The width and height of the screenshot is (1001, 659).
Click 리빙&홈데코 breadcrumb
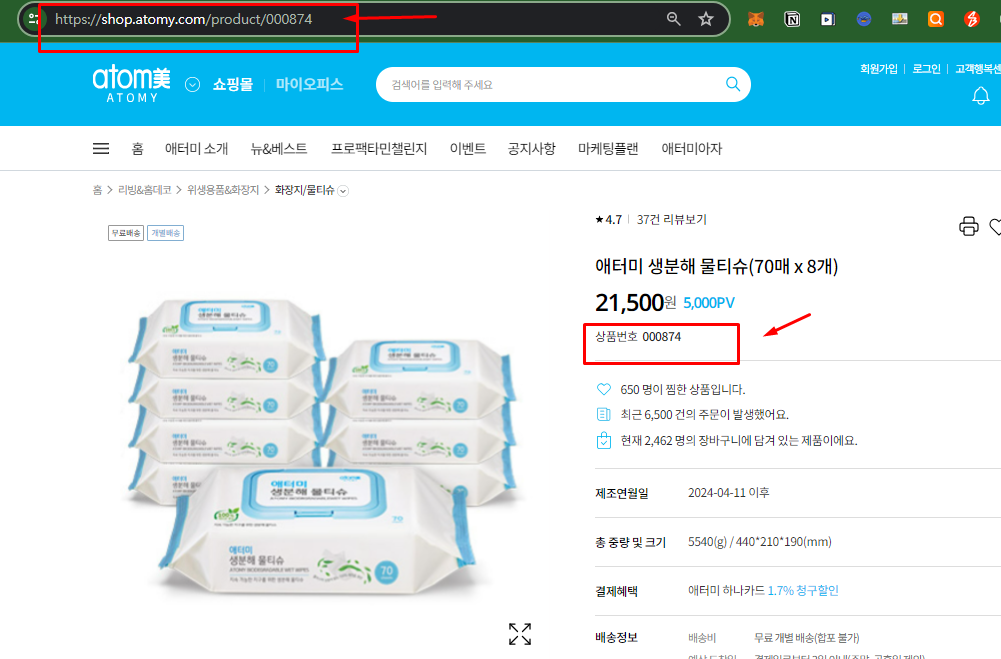tap(144, 190)
